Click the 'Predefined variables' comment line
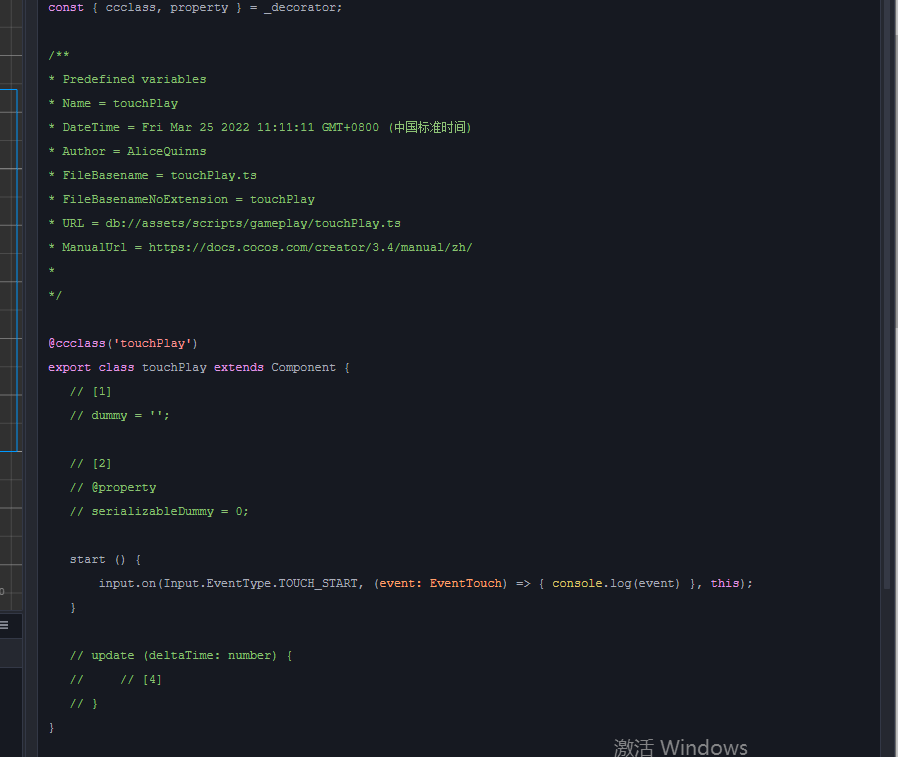The image size is (898, 757). point(128,80)
